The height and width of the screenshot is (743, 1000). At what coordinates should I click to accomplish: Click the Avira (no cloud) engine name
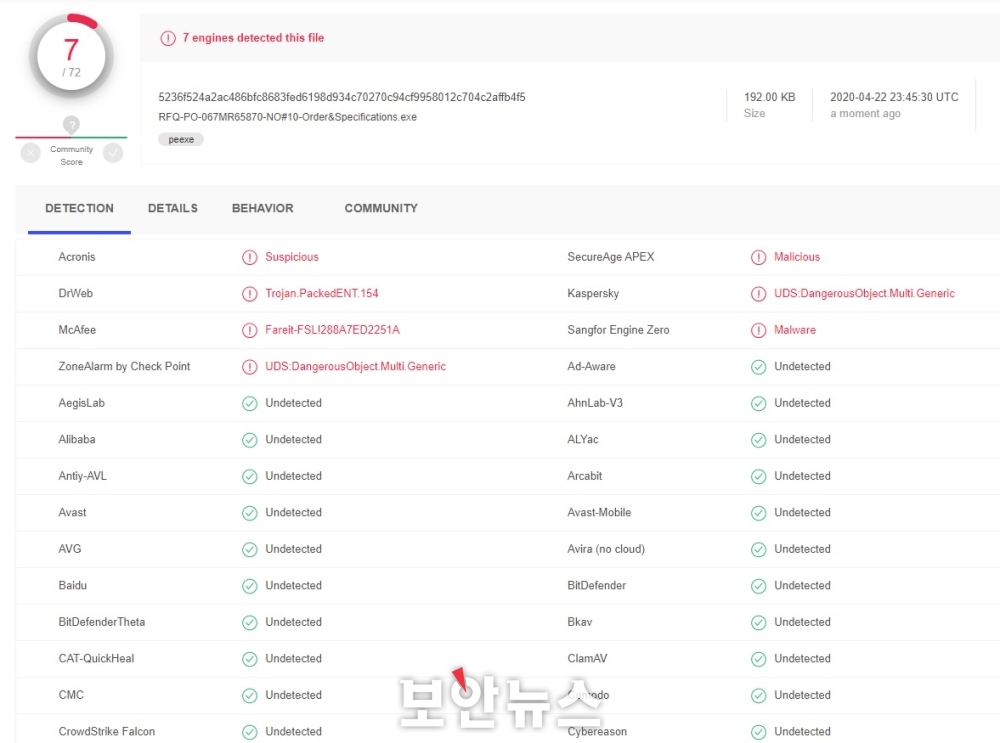[606, 549]
